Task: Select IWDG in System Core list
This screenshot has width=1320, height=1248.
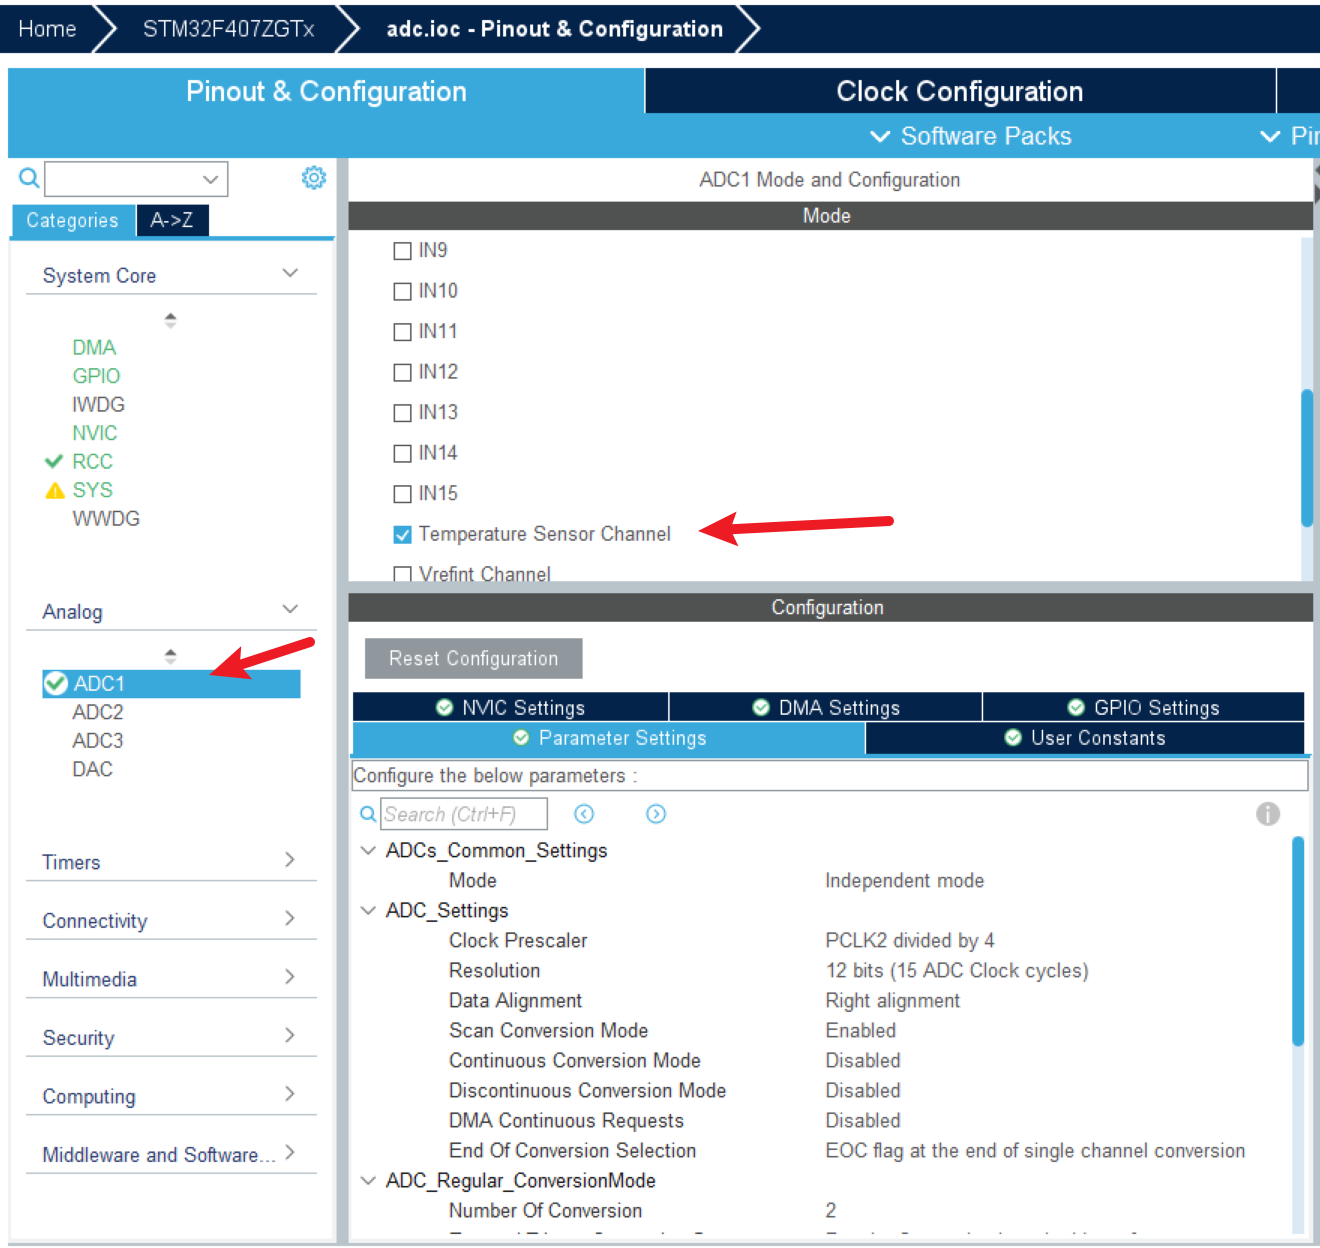Action: point(98,404)
